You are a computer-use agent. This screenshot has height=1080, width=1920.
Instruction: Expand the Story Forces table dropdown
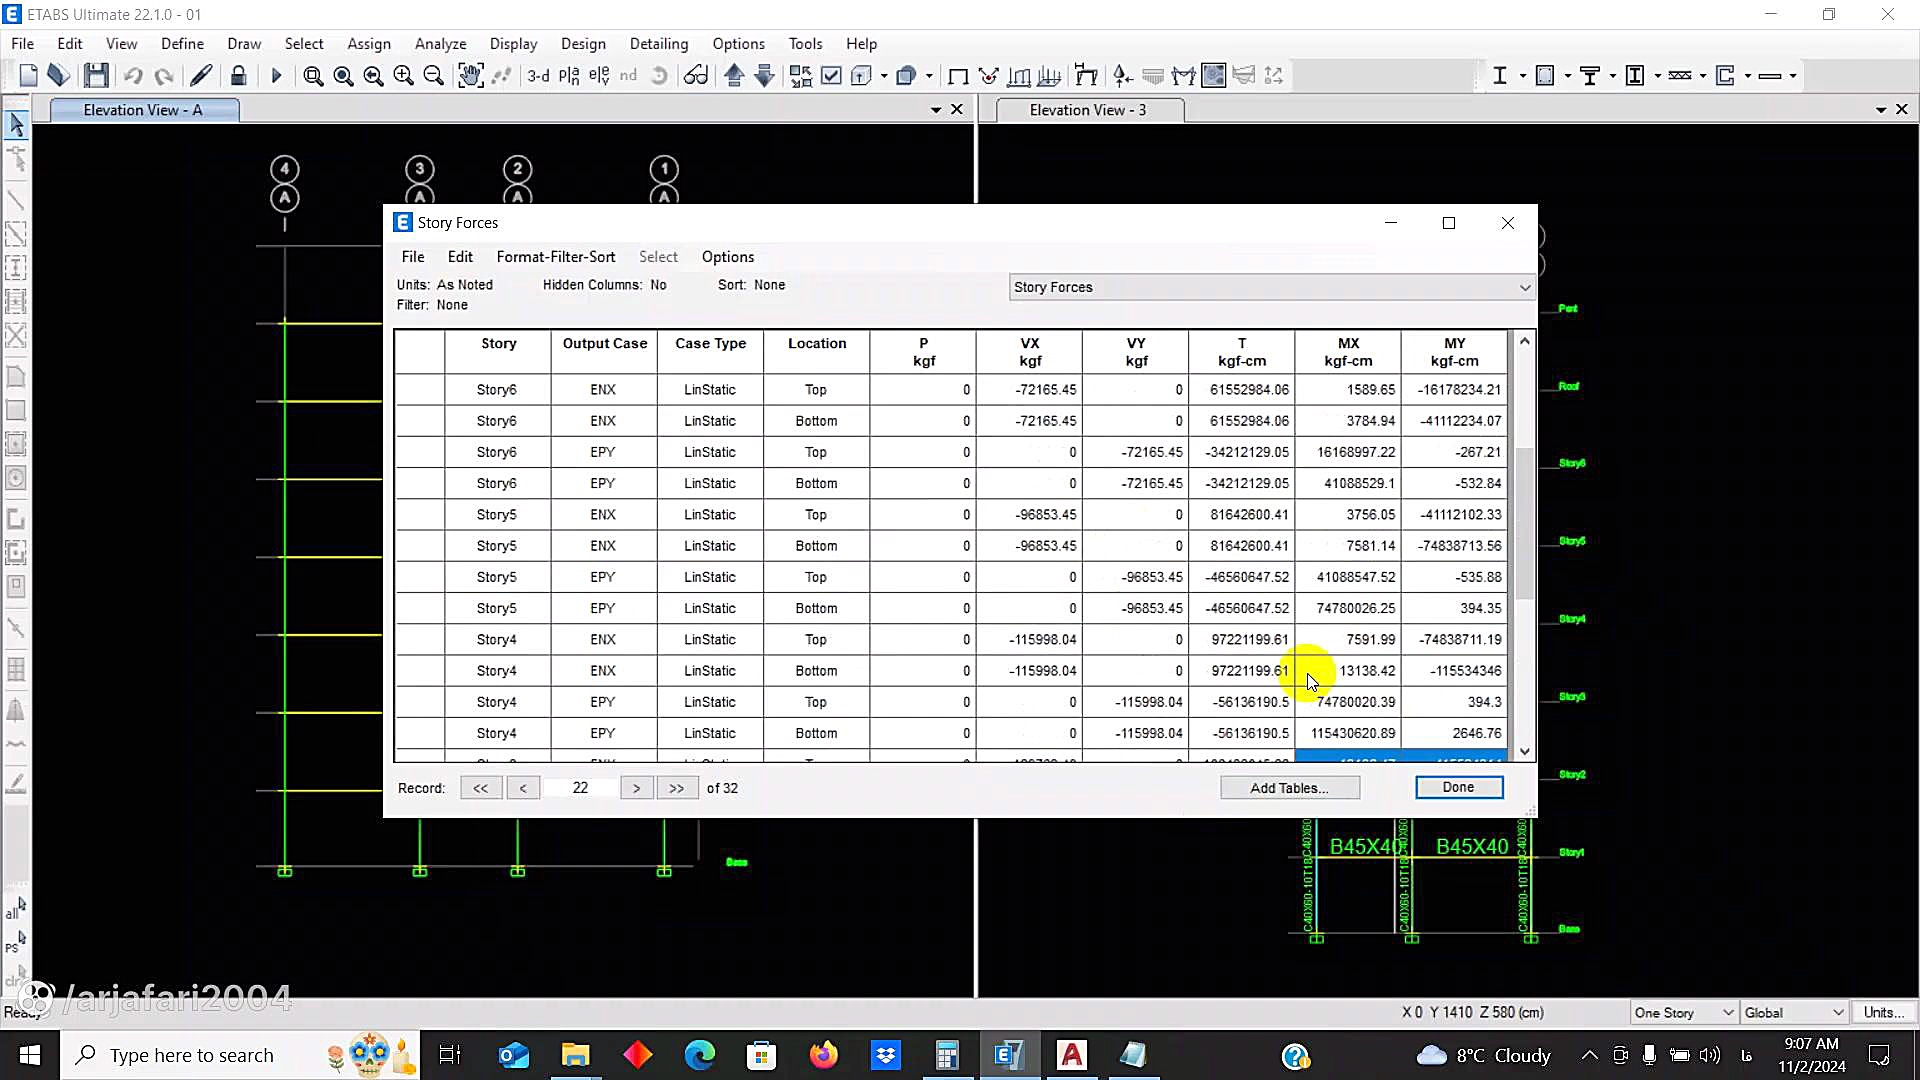pyautogui.click(x=1524, y=287)
